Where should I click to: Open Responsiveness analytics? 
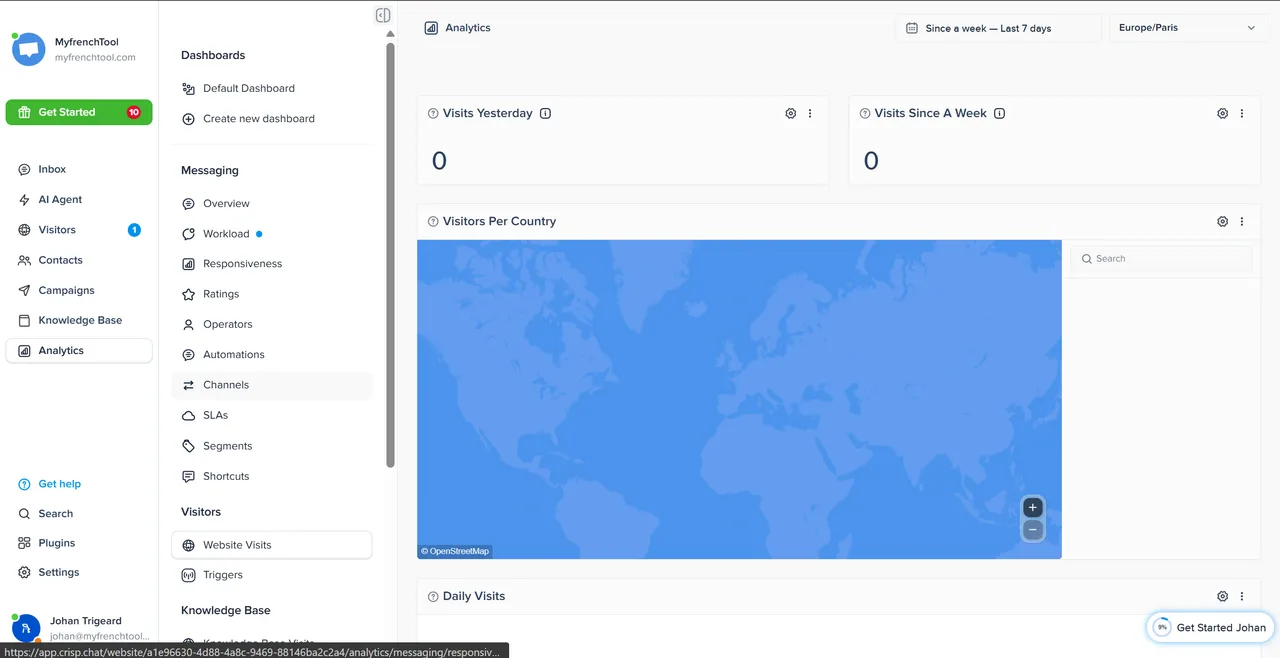point(272,264)
